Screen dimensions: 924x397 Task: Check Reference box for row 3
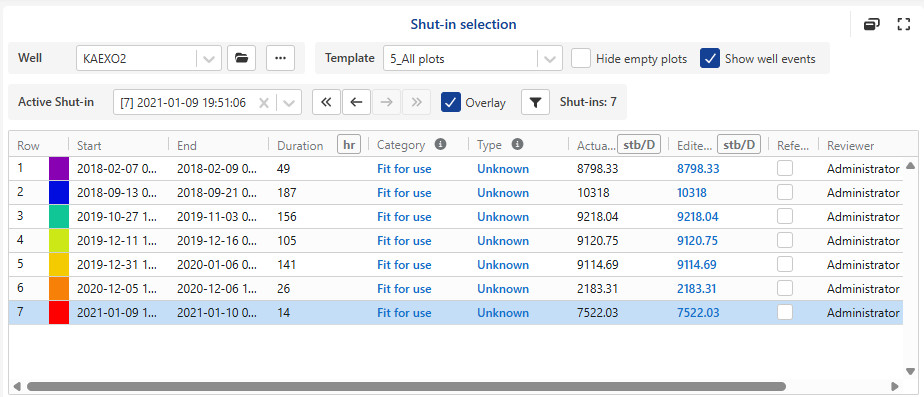(784, 217)
